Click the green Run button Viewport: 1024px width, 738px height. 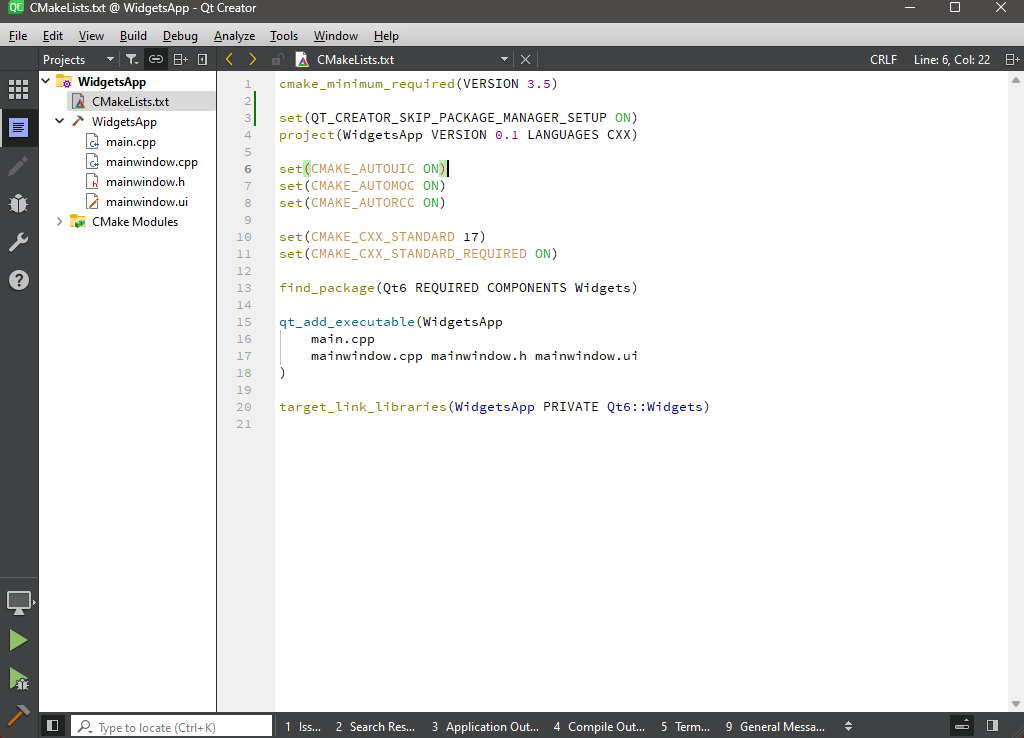pos(18,640)
